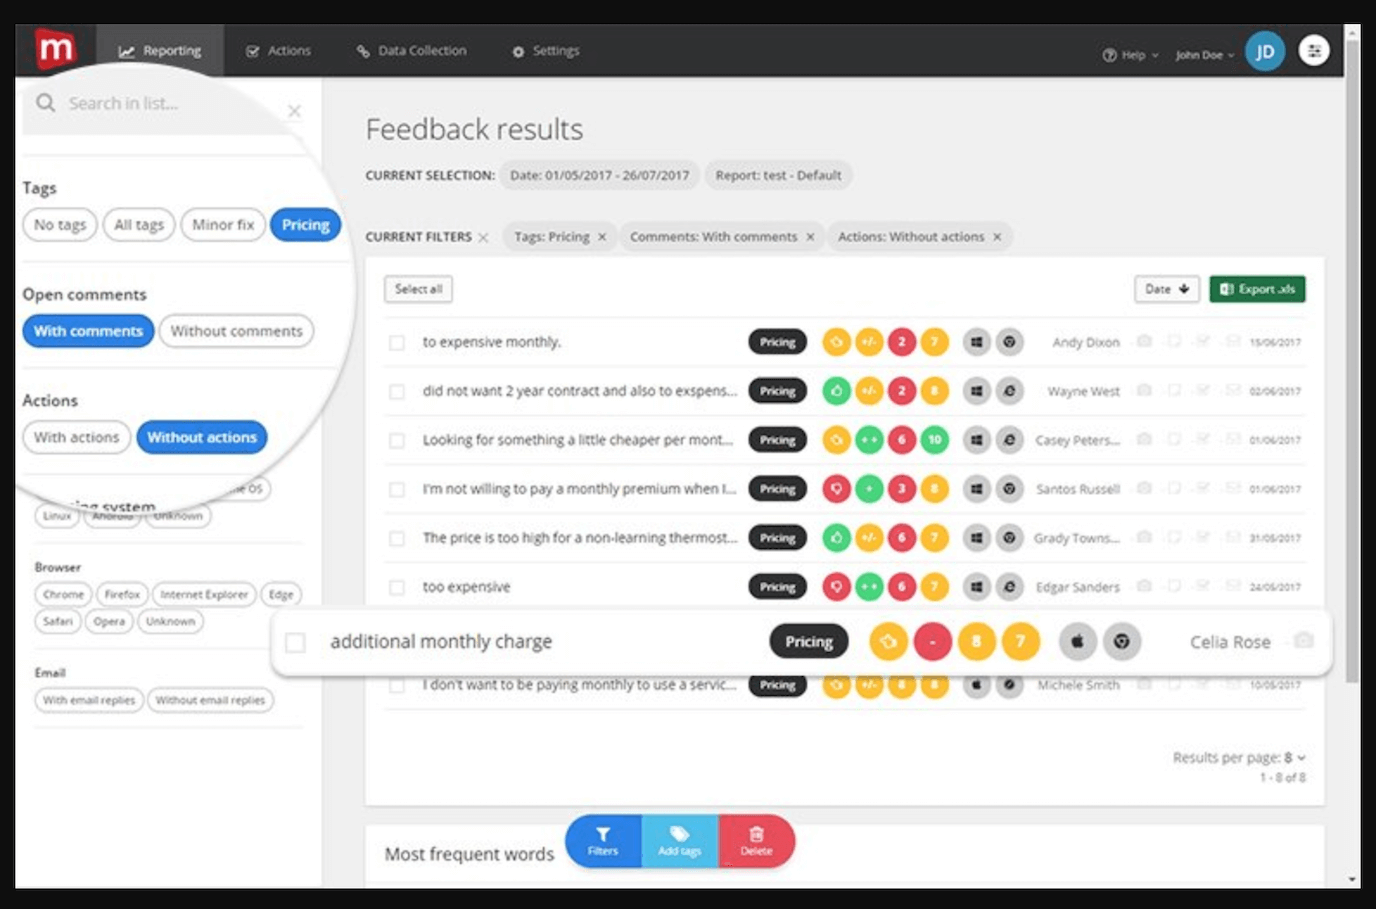This screenshot has height=909, width=1376.
Task: Click the Select all button
Action: (418, 289)
